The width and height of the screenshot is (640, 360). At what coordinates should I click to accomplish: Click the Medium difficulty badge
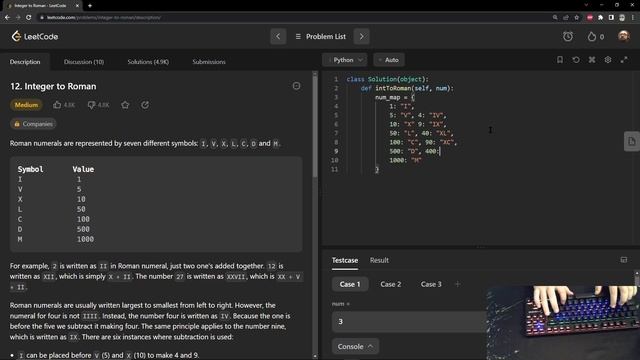[26, 105]
